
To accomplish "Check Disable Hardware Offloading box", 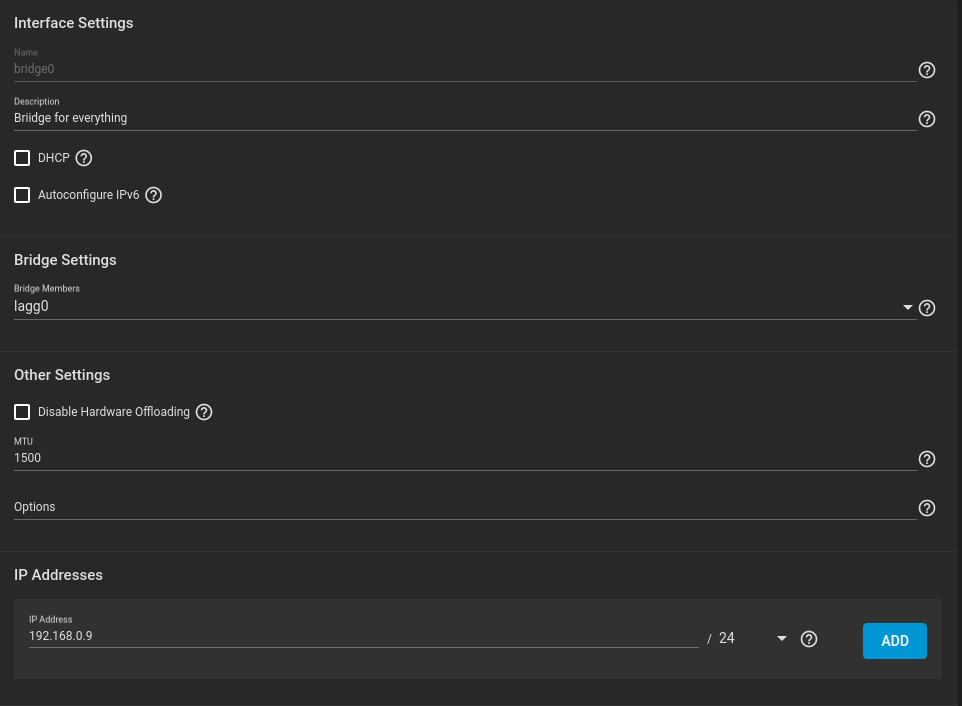I will pyautogui.click(x=22, y=412).
